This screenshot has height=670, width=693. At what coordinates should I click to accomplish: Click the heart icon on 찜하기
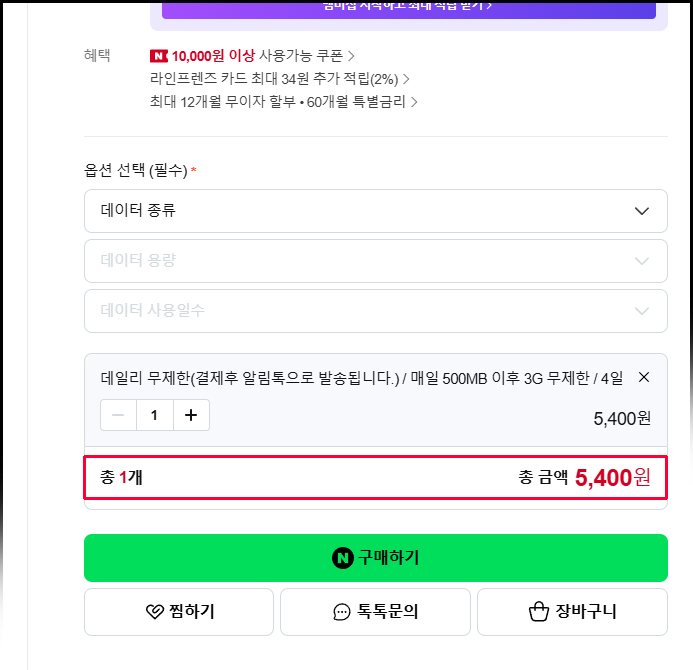coord(155,612)
